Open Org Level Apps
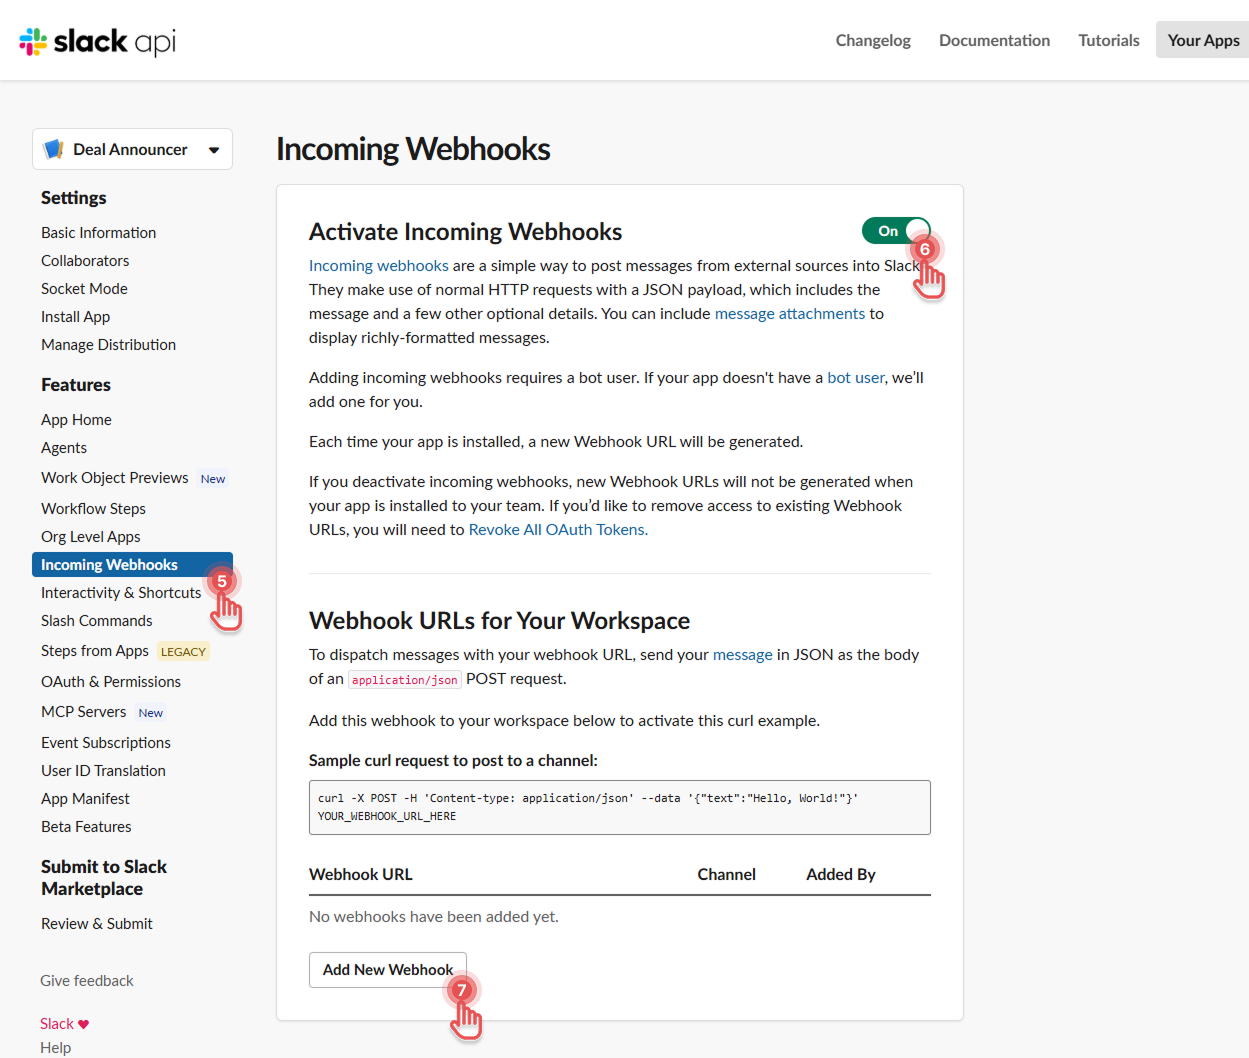 (90, 536)
